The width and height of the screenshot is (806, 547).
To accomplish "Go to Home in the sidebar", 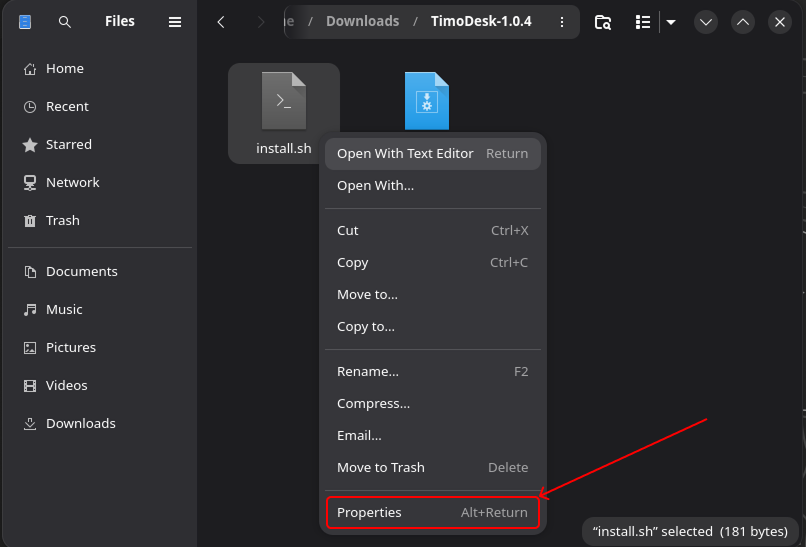I will [100, 68].
